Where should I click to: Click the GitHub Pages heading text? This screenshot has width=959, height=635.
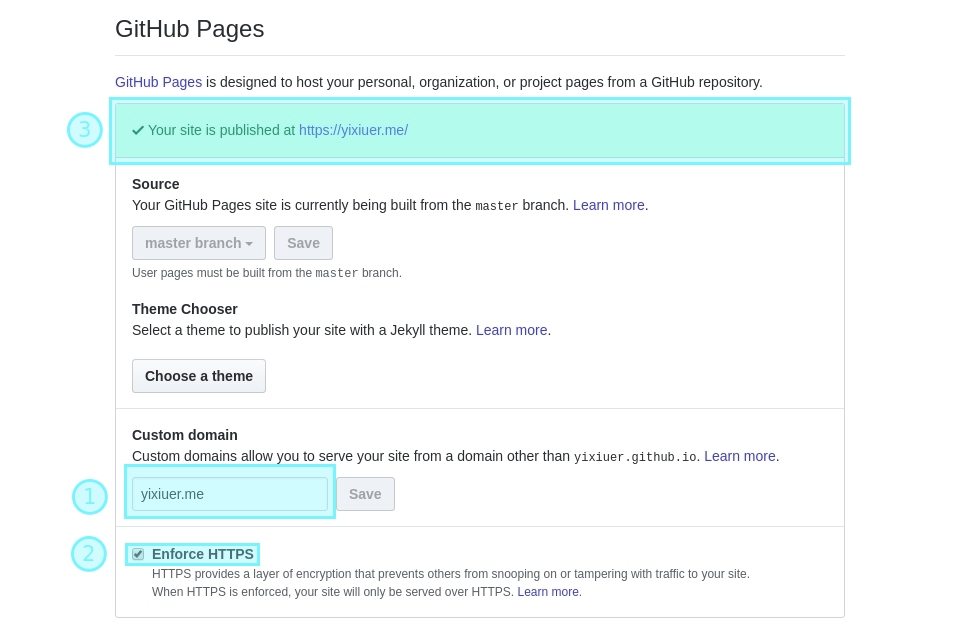190,29
